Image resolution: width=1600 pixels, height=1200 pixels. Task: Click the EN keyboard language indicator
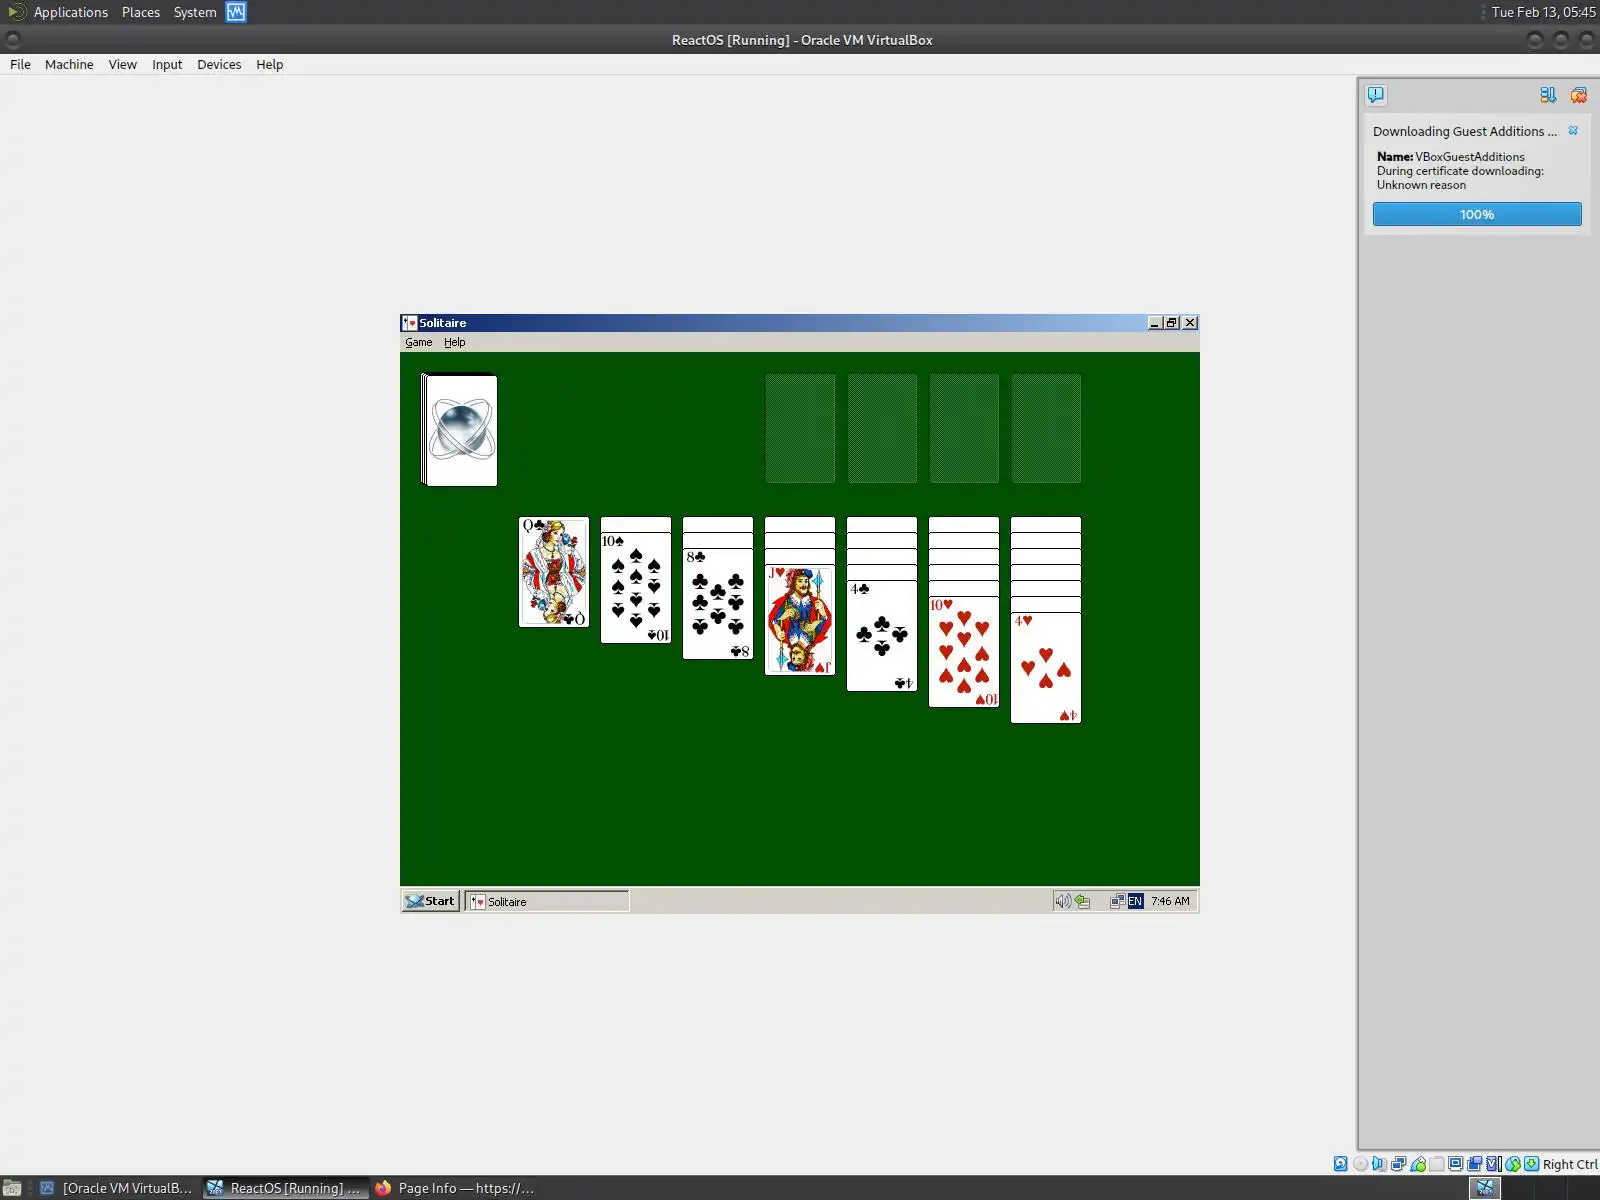tap(1135, 901)
